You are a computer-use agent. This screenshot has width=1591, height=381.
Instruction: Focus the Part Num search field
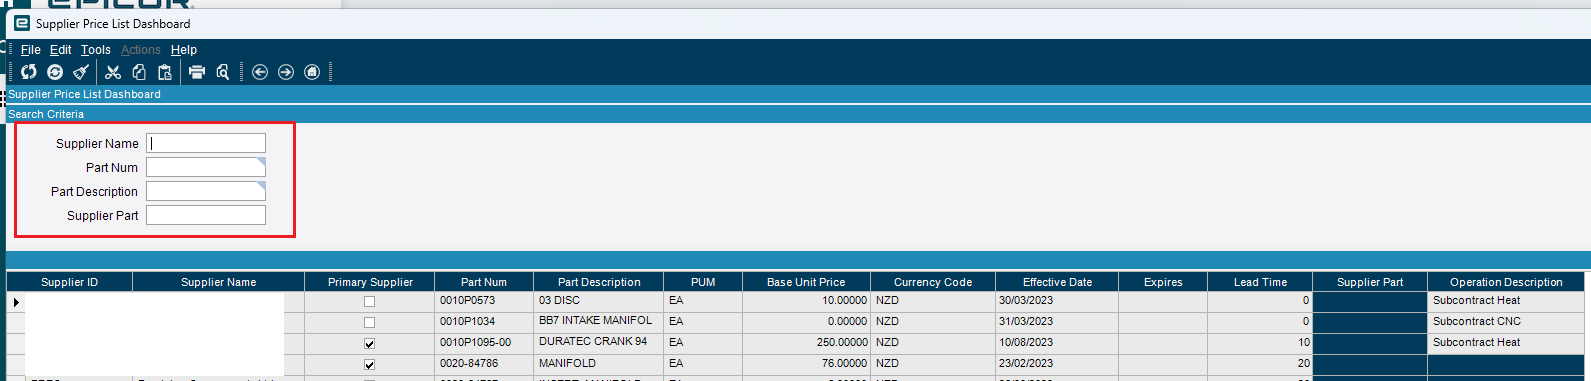pos(206,167)
